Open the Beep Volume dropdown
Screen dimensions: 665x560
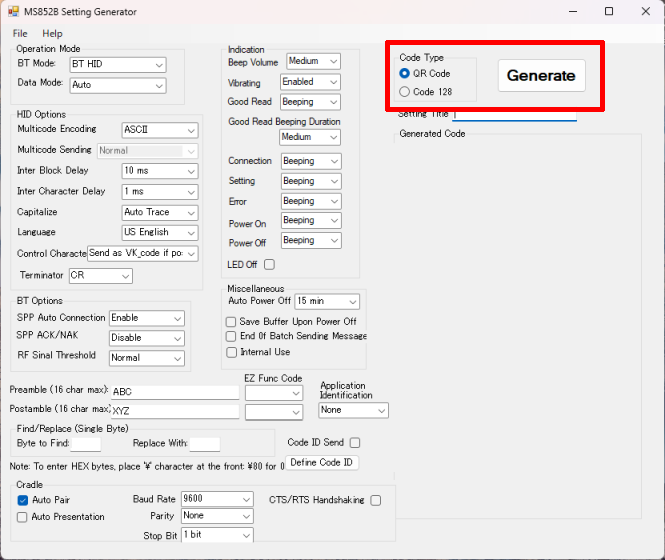pos(313,62)
